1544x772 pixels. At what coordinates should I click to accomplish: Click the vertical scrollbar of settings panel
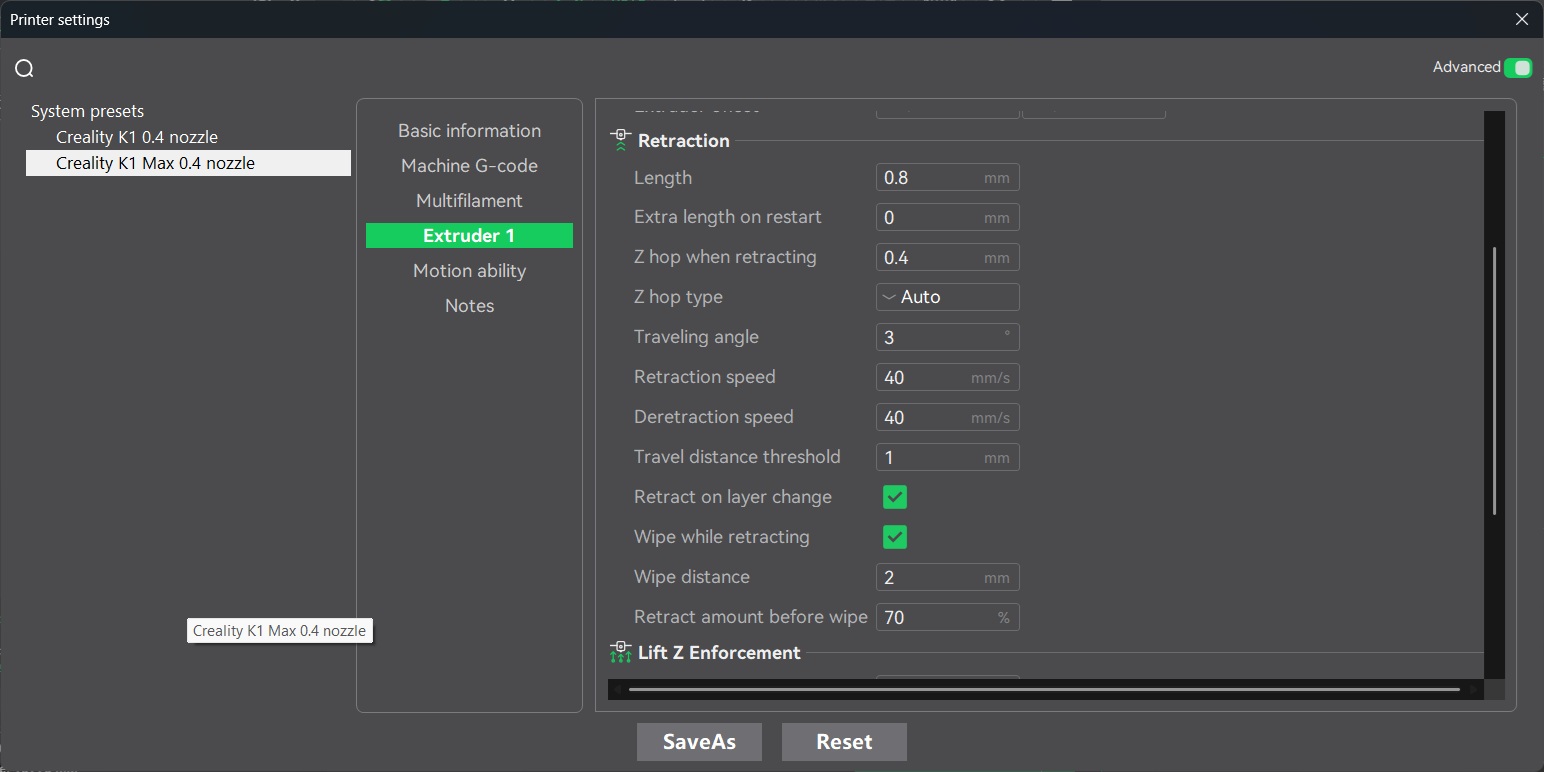pos(1494,380)
